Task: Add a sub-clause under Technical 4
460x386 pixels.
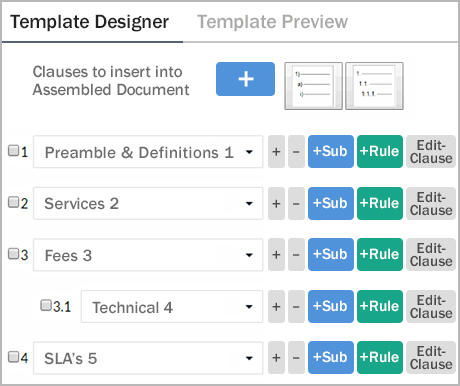Action: tap(331, 306)
